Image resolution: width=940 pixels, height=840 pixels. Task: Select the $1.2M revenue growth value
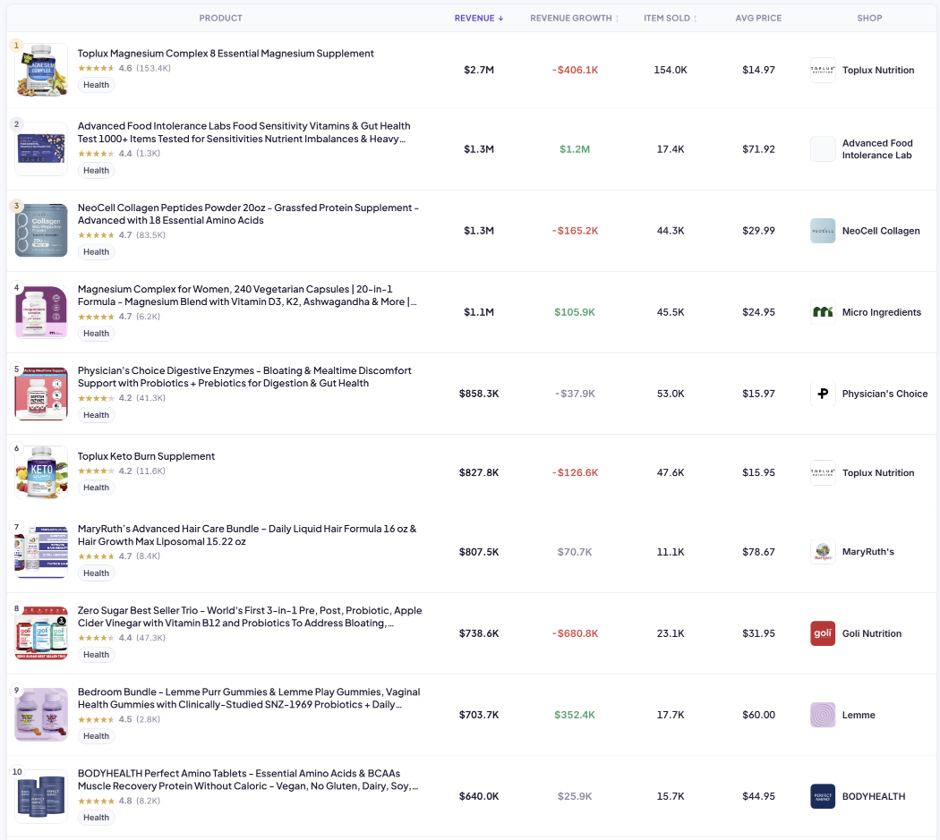[x=575, y=149]
